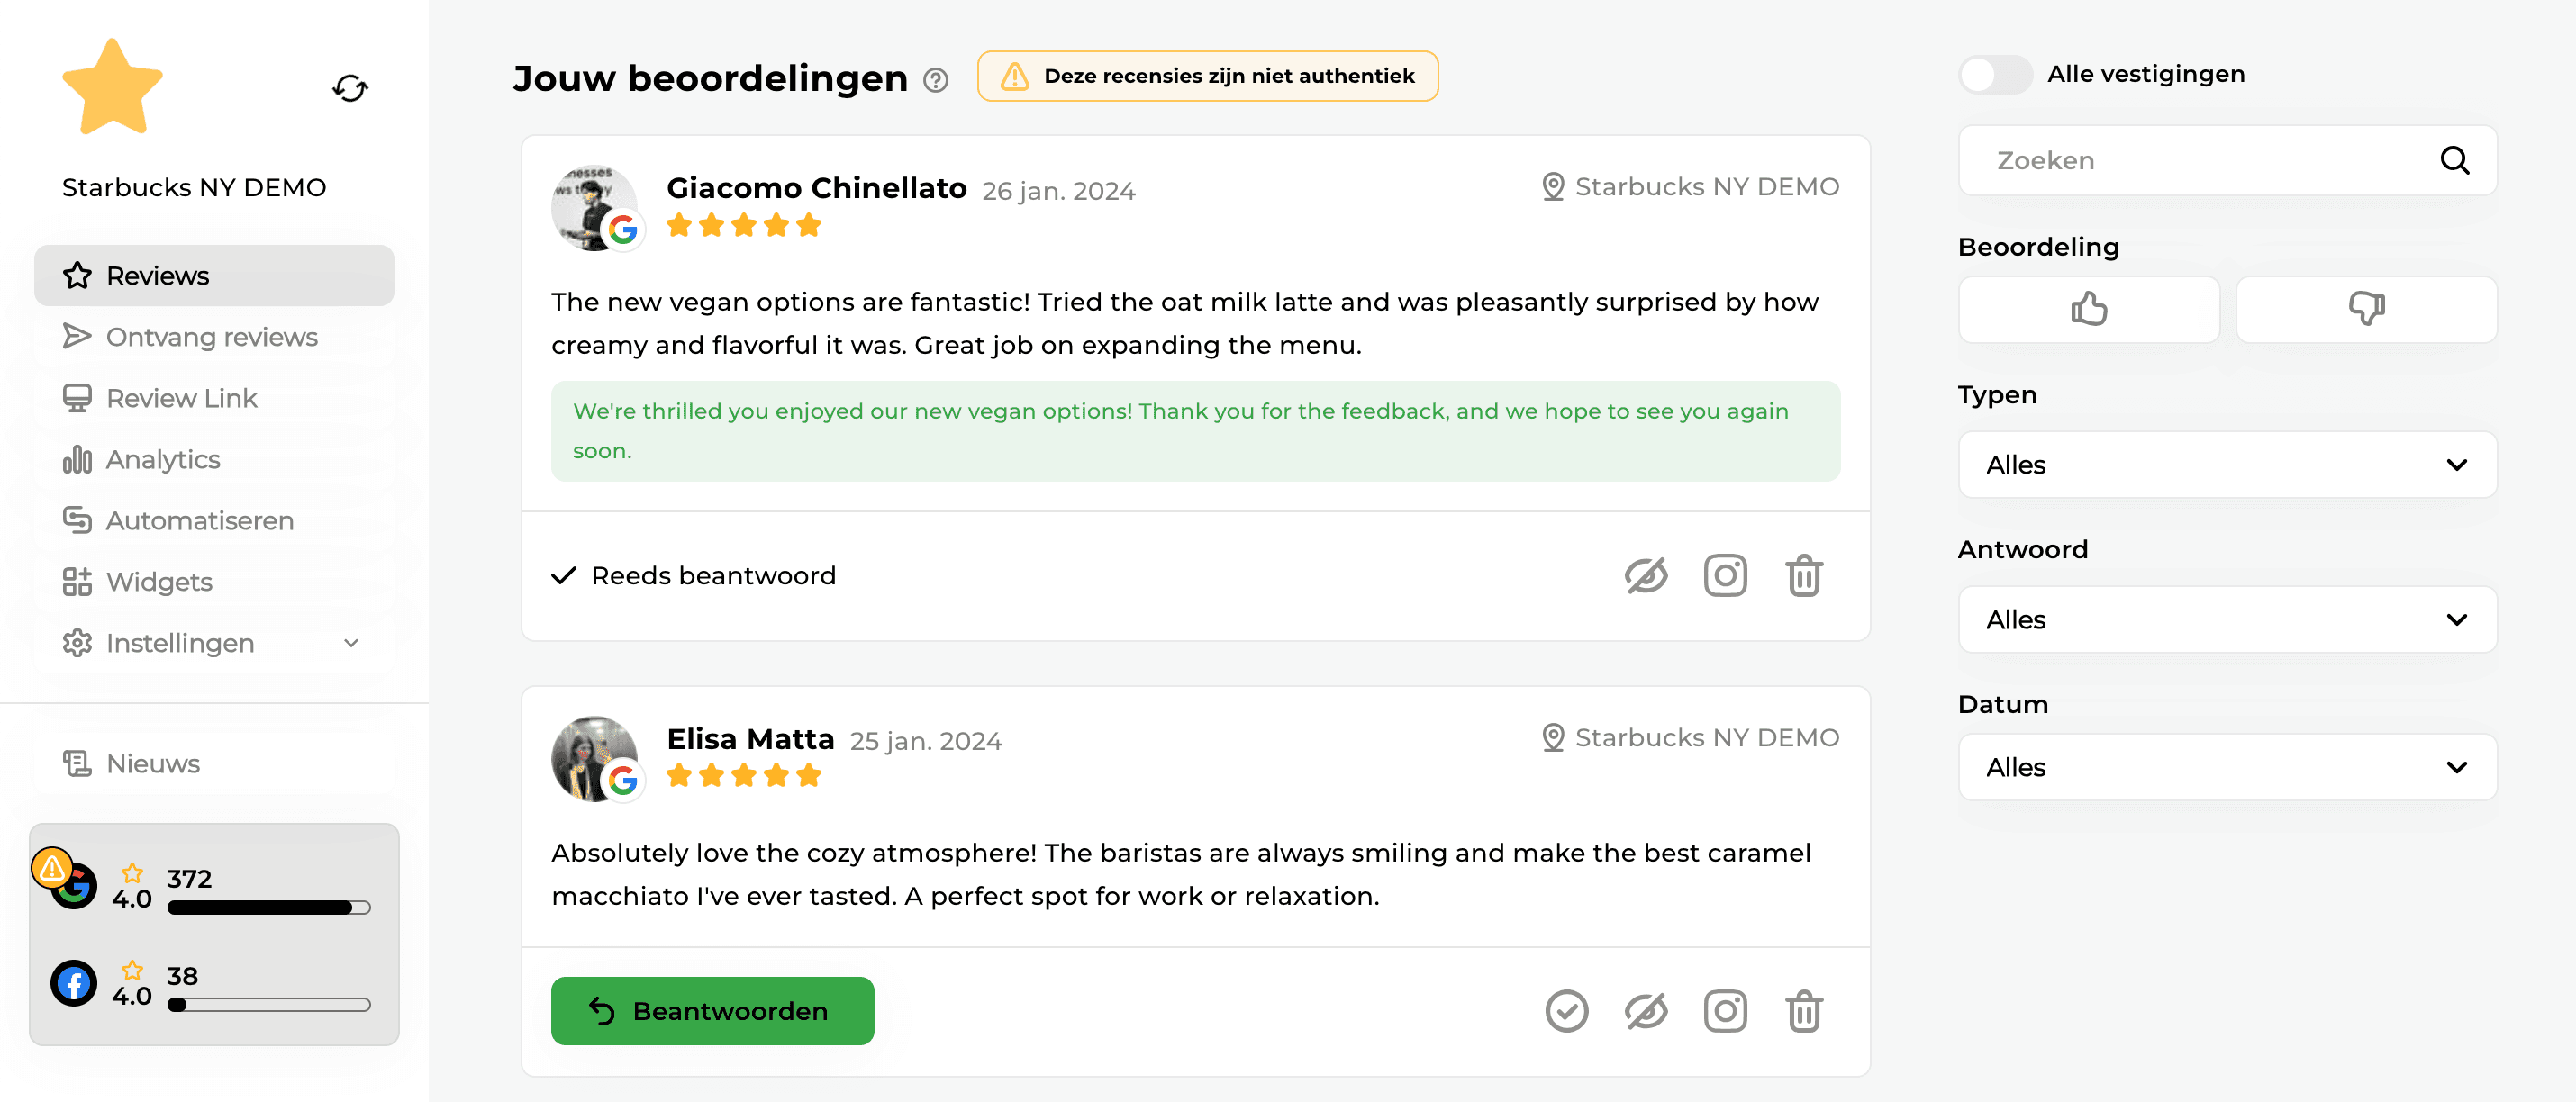Screen dimensions: 2576x1102
Task: Filter by thumbs up rating
Action: (2089, 309)
